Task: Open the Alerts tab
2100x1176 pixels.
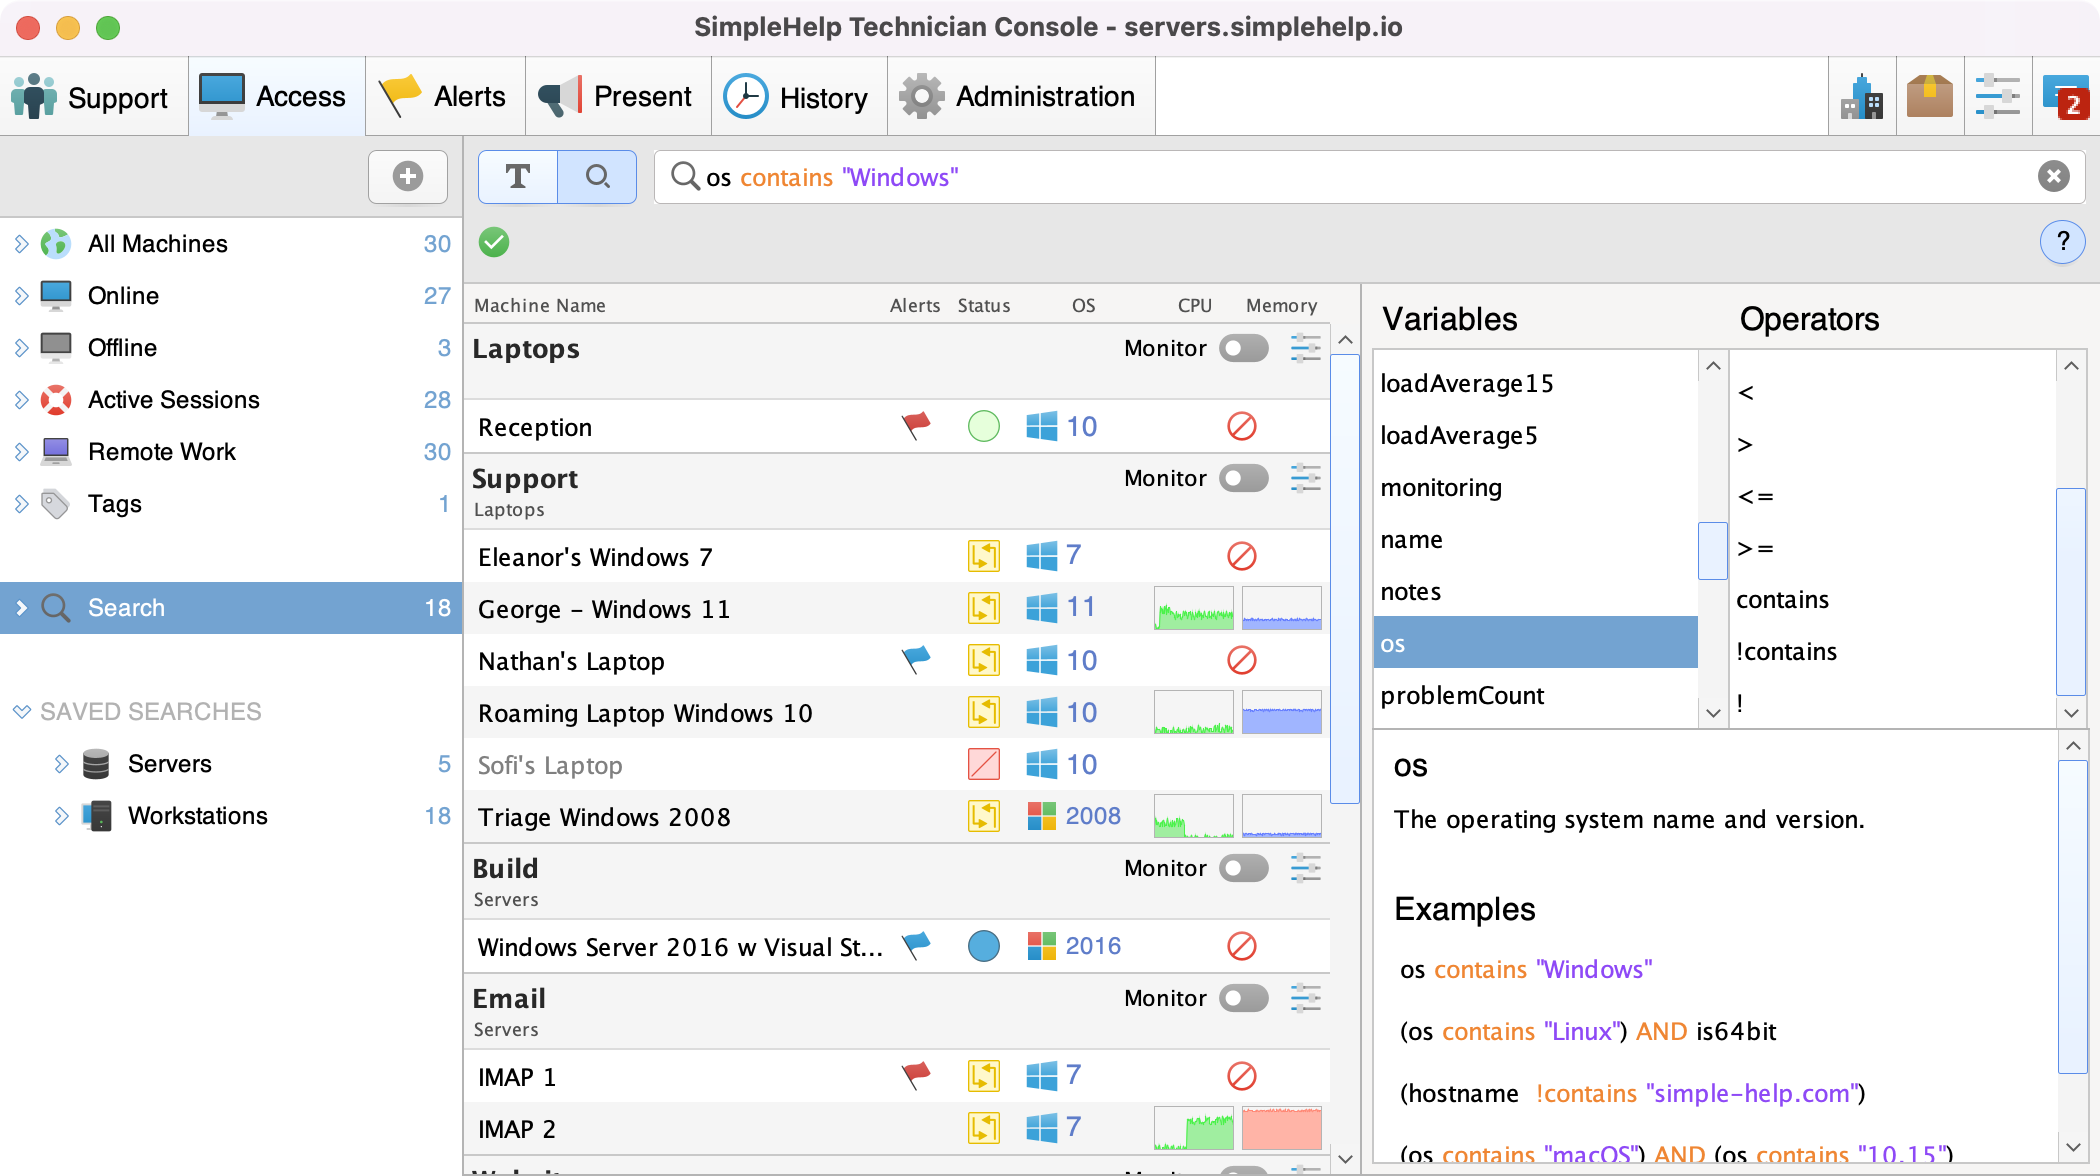Action: [445, 97]
